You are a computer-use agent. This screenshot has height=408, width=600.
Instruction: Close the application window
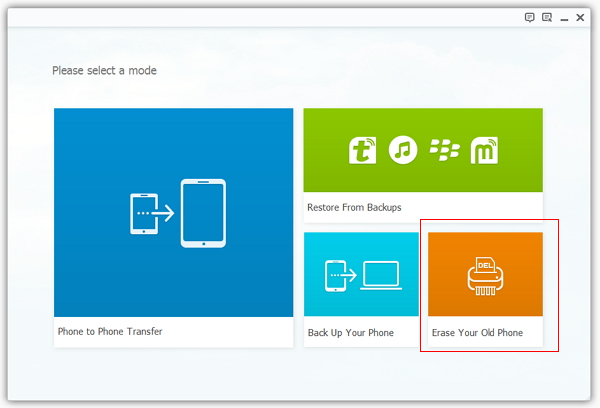tap(580, 18)
